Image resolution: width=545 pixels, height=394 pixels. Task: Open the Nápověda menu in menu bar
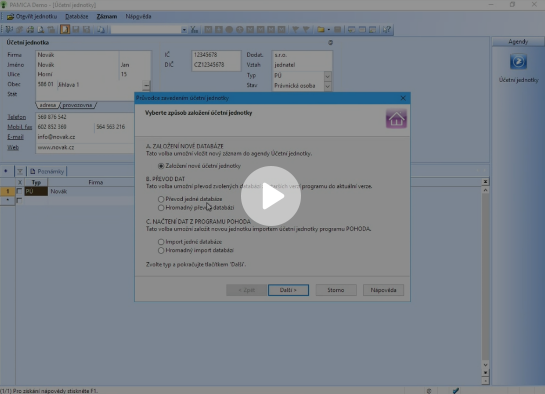coord(138,16)
